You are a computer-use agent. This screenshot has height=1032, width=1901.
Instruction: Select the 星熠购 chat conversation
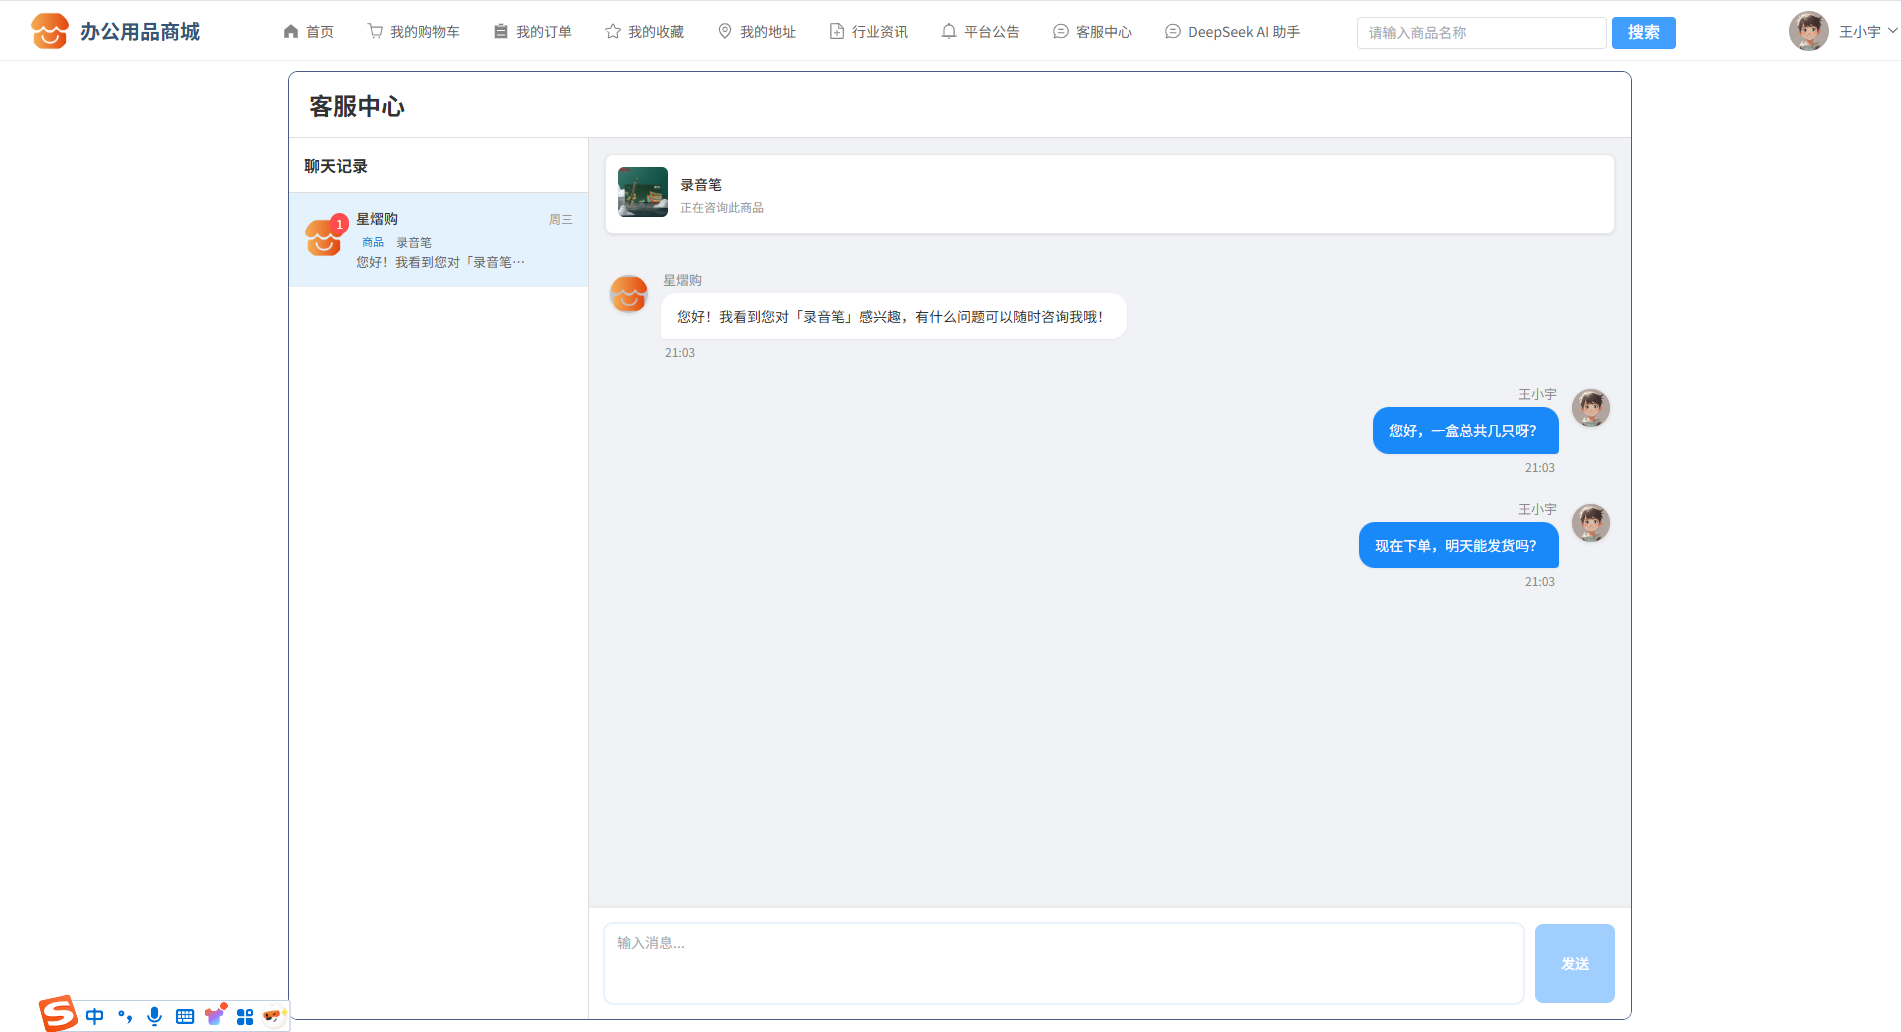click(x=438, y=240)
